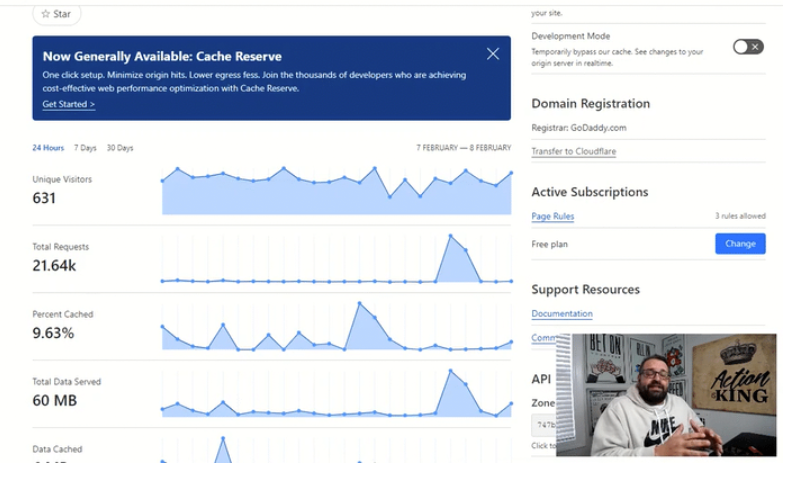
Task: Click the Total Data Served 60 MB value
Action: 55,400
